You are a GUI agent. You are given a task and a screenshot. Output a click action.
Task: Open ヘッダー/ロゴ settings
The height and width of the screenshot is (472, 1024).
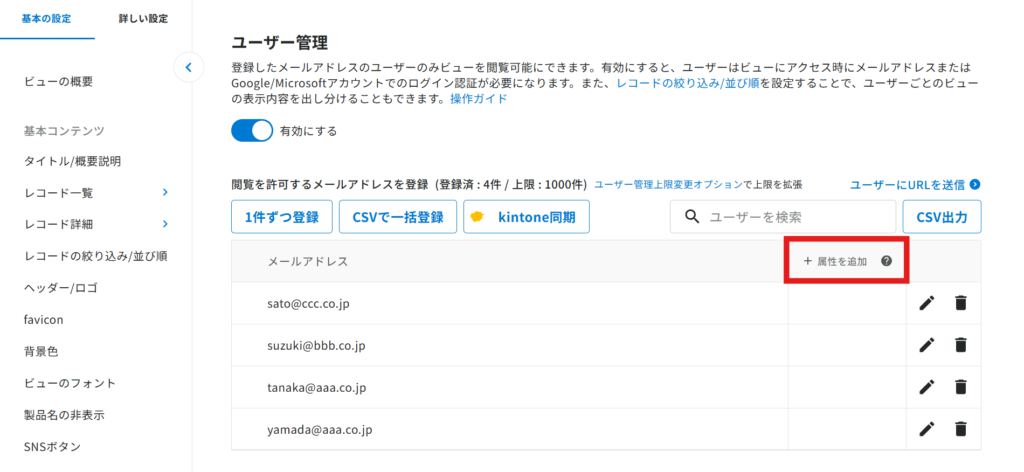pyautogui.click(x=61, y=287)
